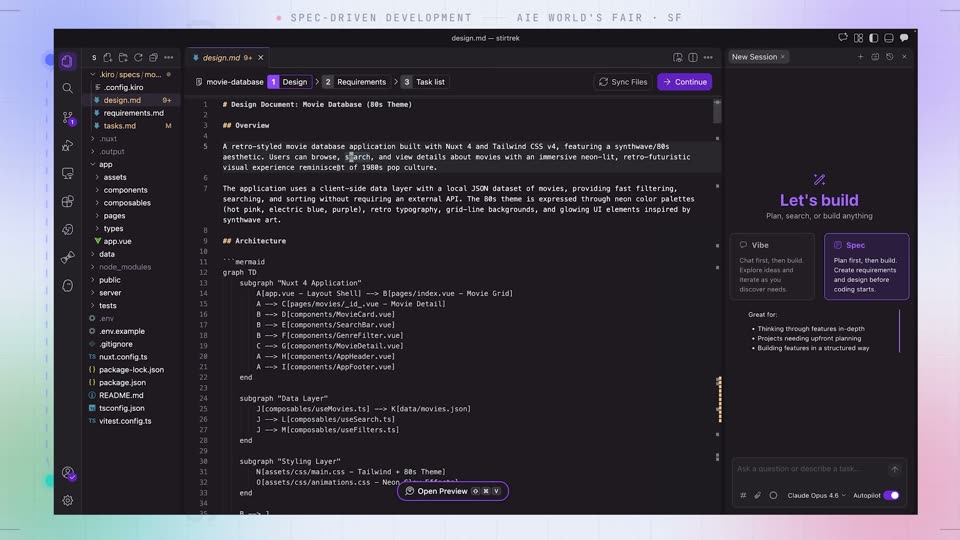The height and width of the screenshot is (540, 960).
Task: Open the Extensions view in activity bar
Action: click(67, 201)
